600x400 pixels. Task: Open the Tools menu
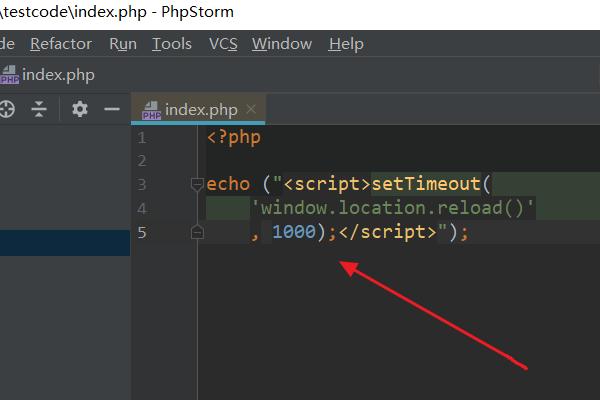pos(172,44)
